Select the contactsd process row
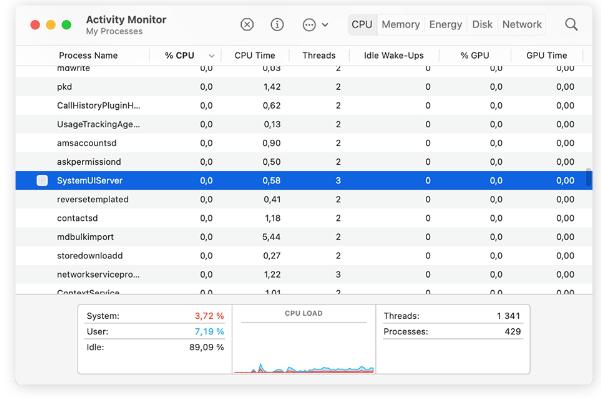Image resolution: width=601 pixels, height=402 pixels. (x=304, y=218)
